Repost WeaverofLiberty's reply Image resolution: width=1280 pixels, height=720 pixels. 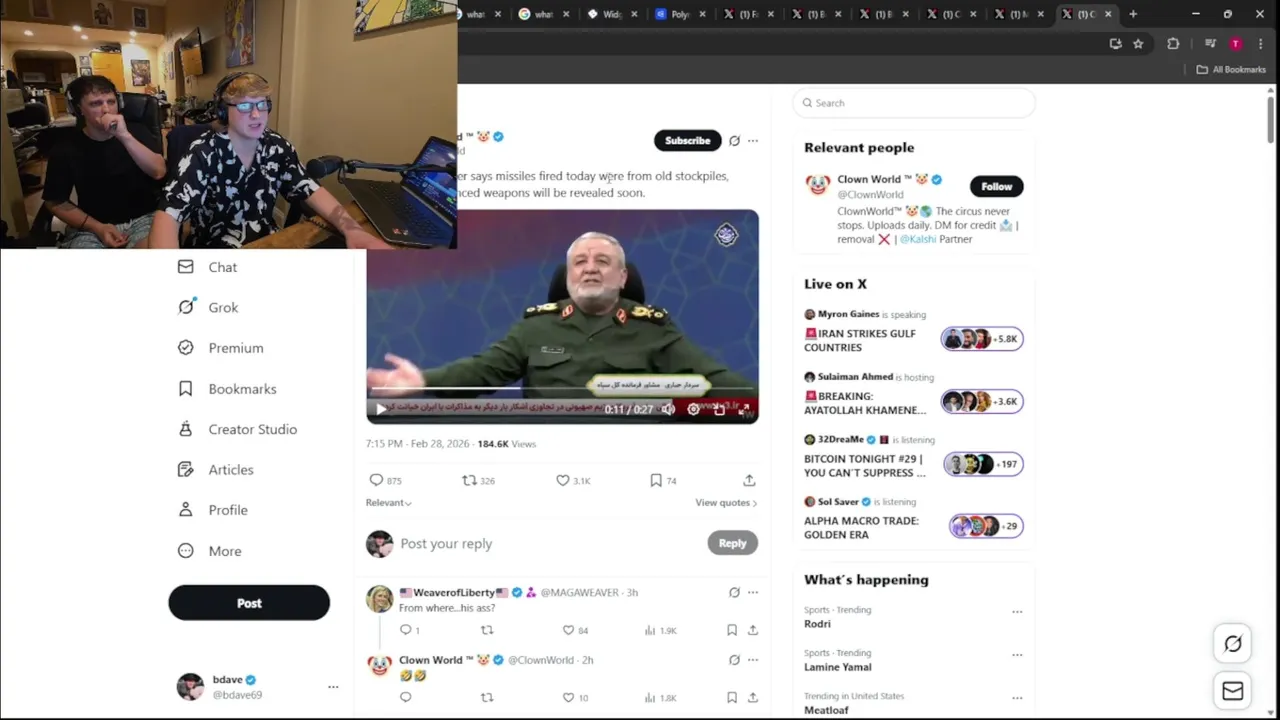coord(487,630)
